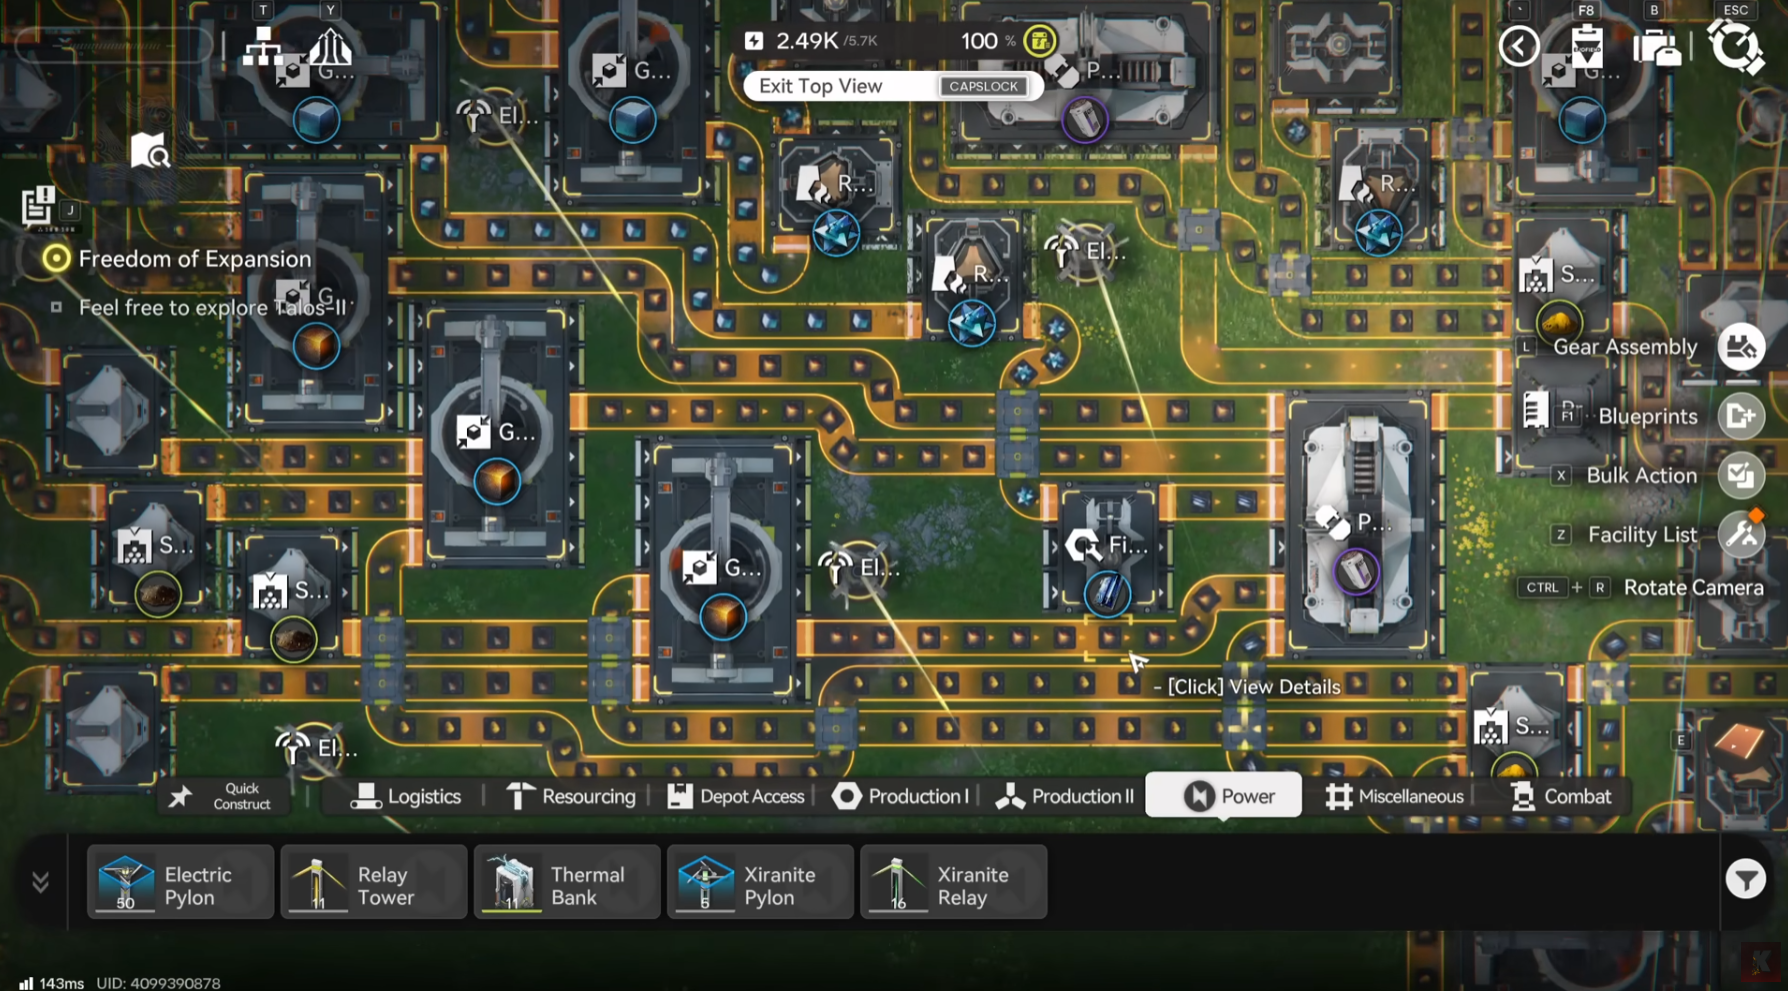The height and width of the screenshot is (991, 1788).
Task: Select the Xiranite Relay build card
Action: click(x=953, y=882)
